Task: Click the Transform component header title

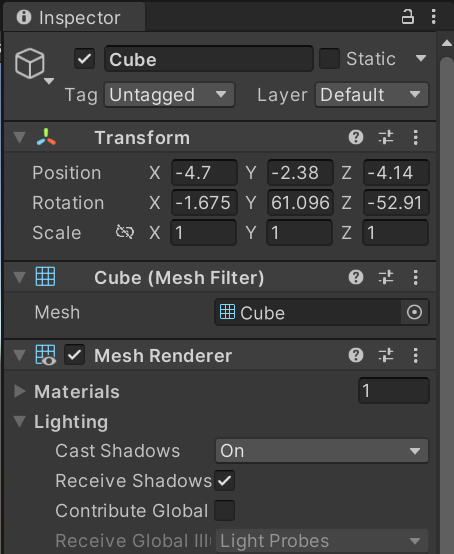Action: [x=142, y=138]
